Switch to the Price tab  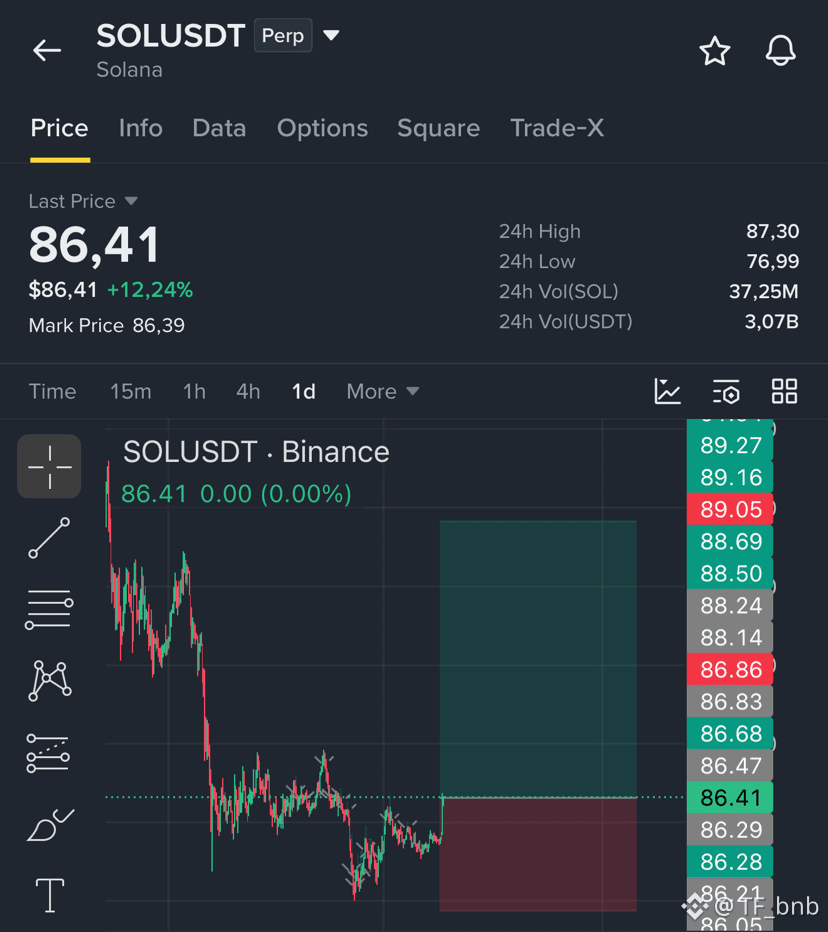click(x=59, y=128)
